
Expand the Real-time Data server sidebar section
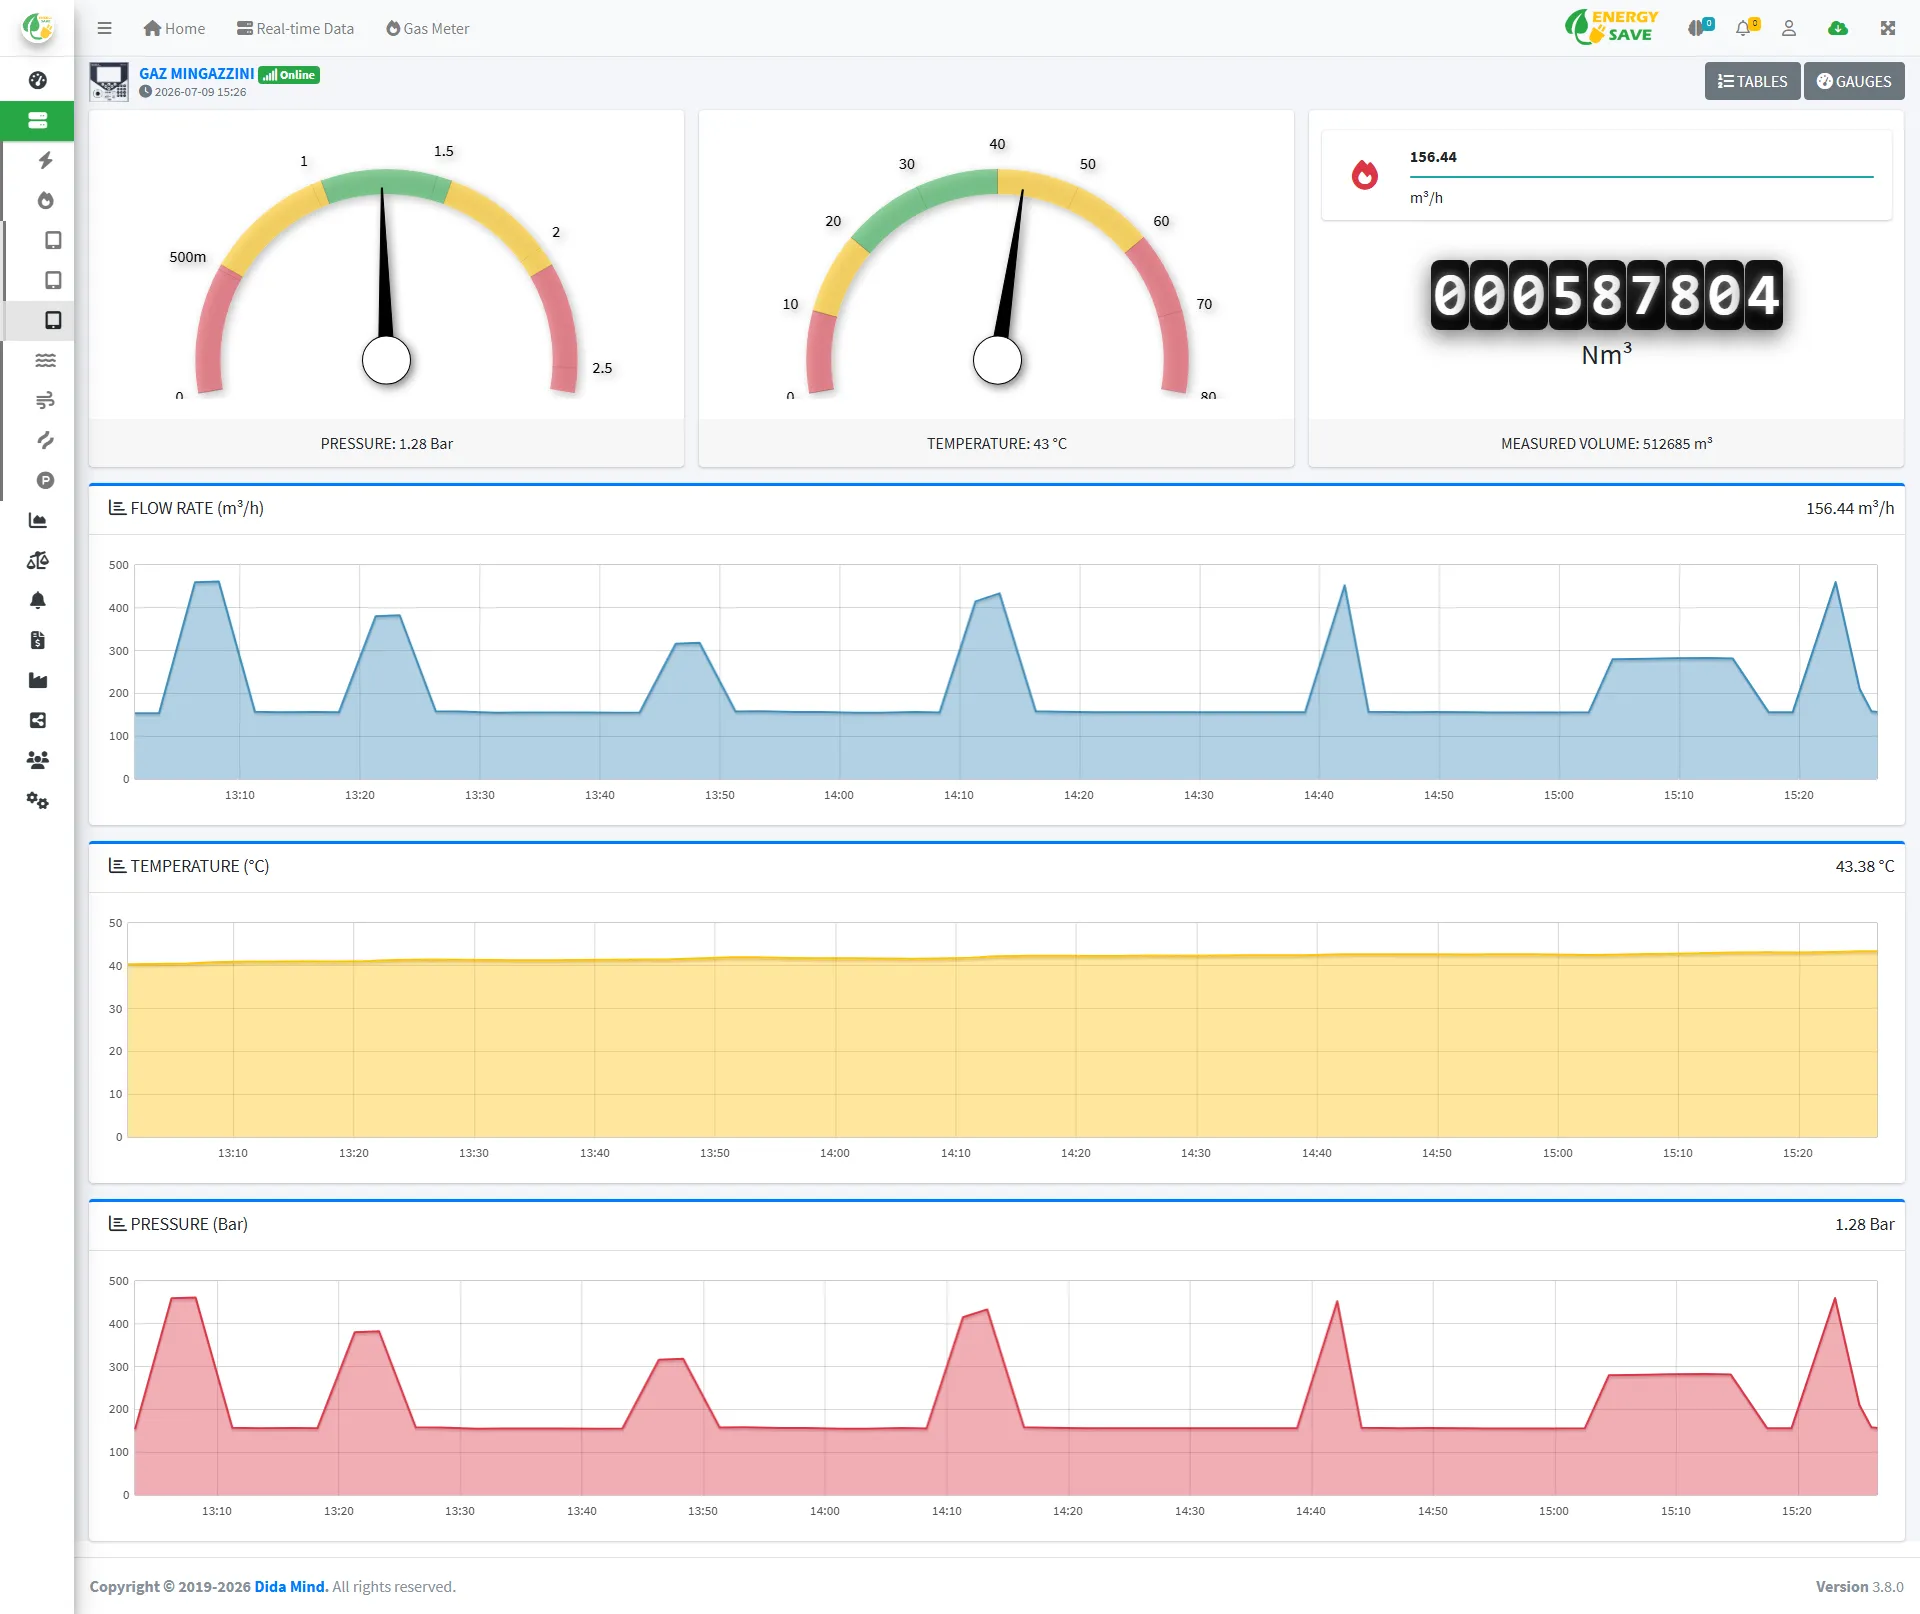pyautogui.click(x=37, y=120)
